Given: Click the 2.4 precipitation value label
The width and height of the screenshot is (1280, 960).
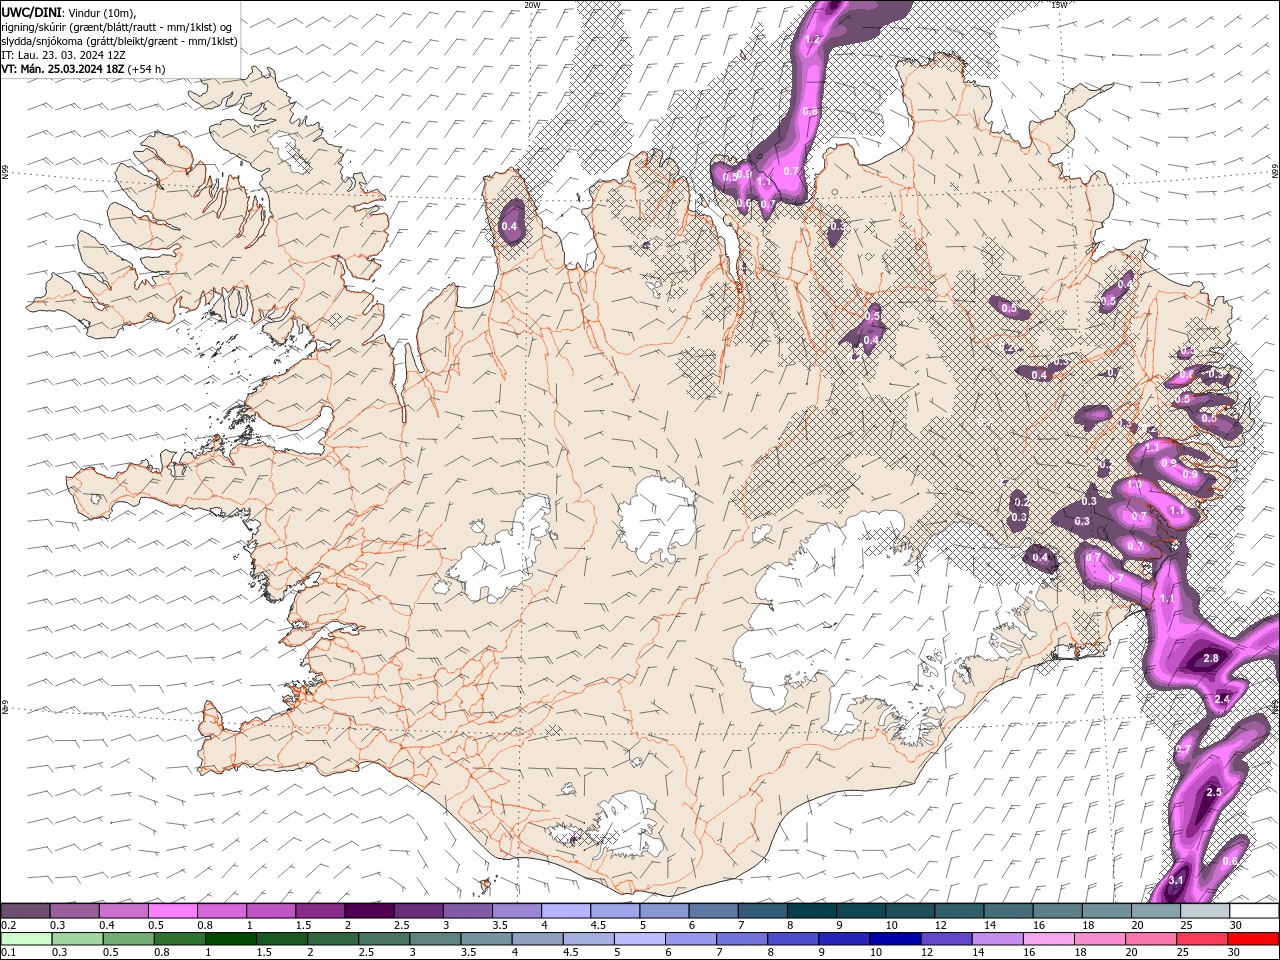Looking at the screenshot, I should tap(1221, 699).
